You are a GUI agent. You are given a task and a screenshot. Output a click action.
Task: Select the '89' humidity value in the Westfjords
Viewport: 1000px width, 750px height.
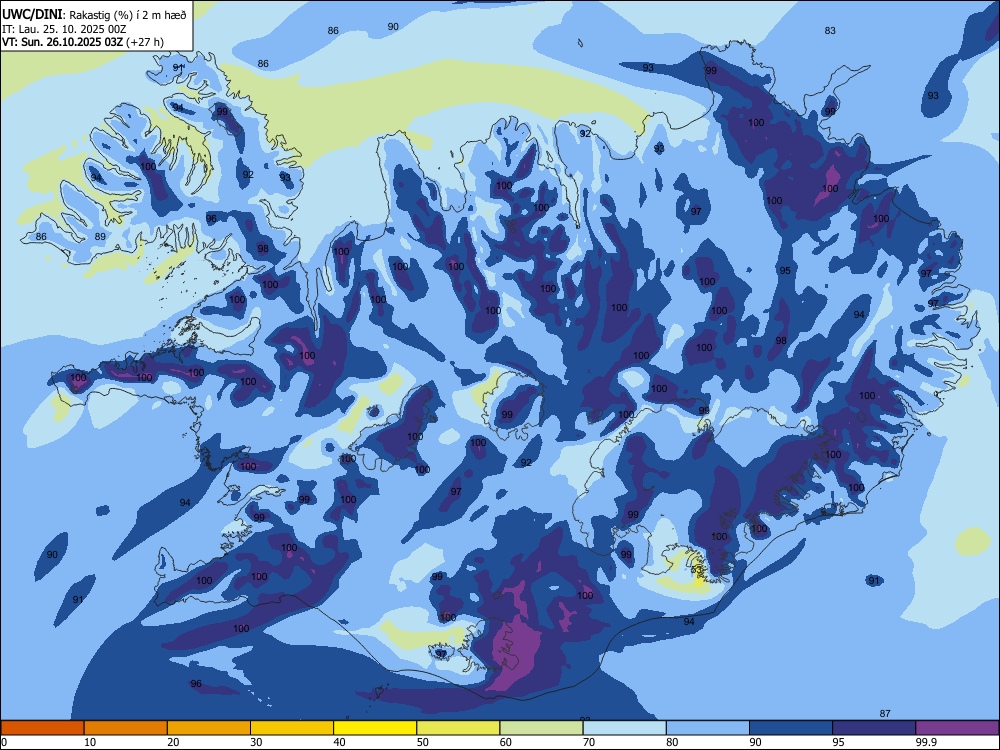(x=100, y=236)
